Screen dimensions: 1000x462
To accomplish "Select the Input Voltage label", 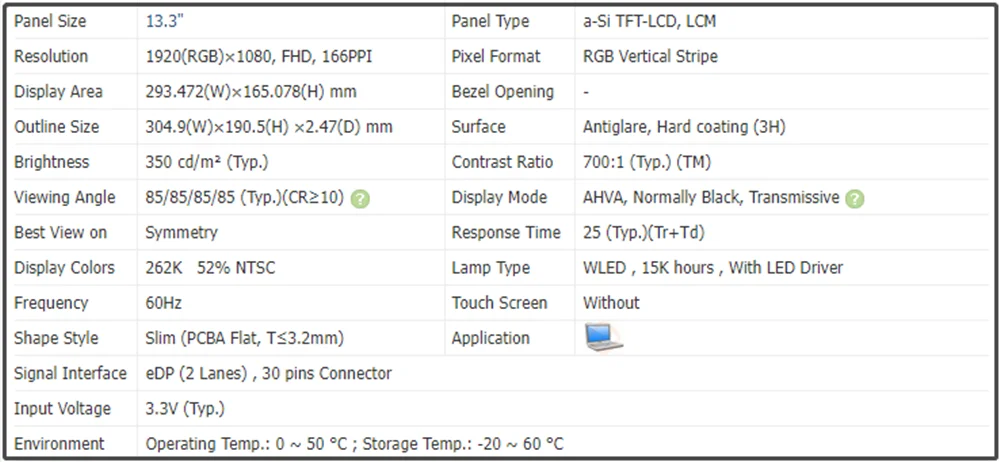I will coord(64,409).
